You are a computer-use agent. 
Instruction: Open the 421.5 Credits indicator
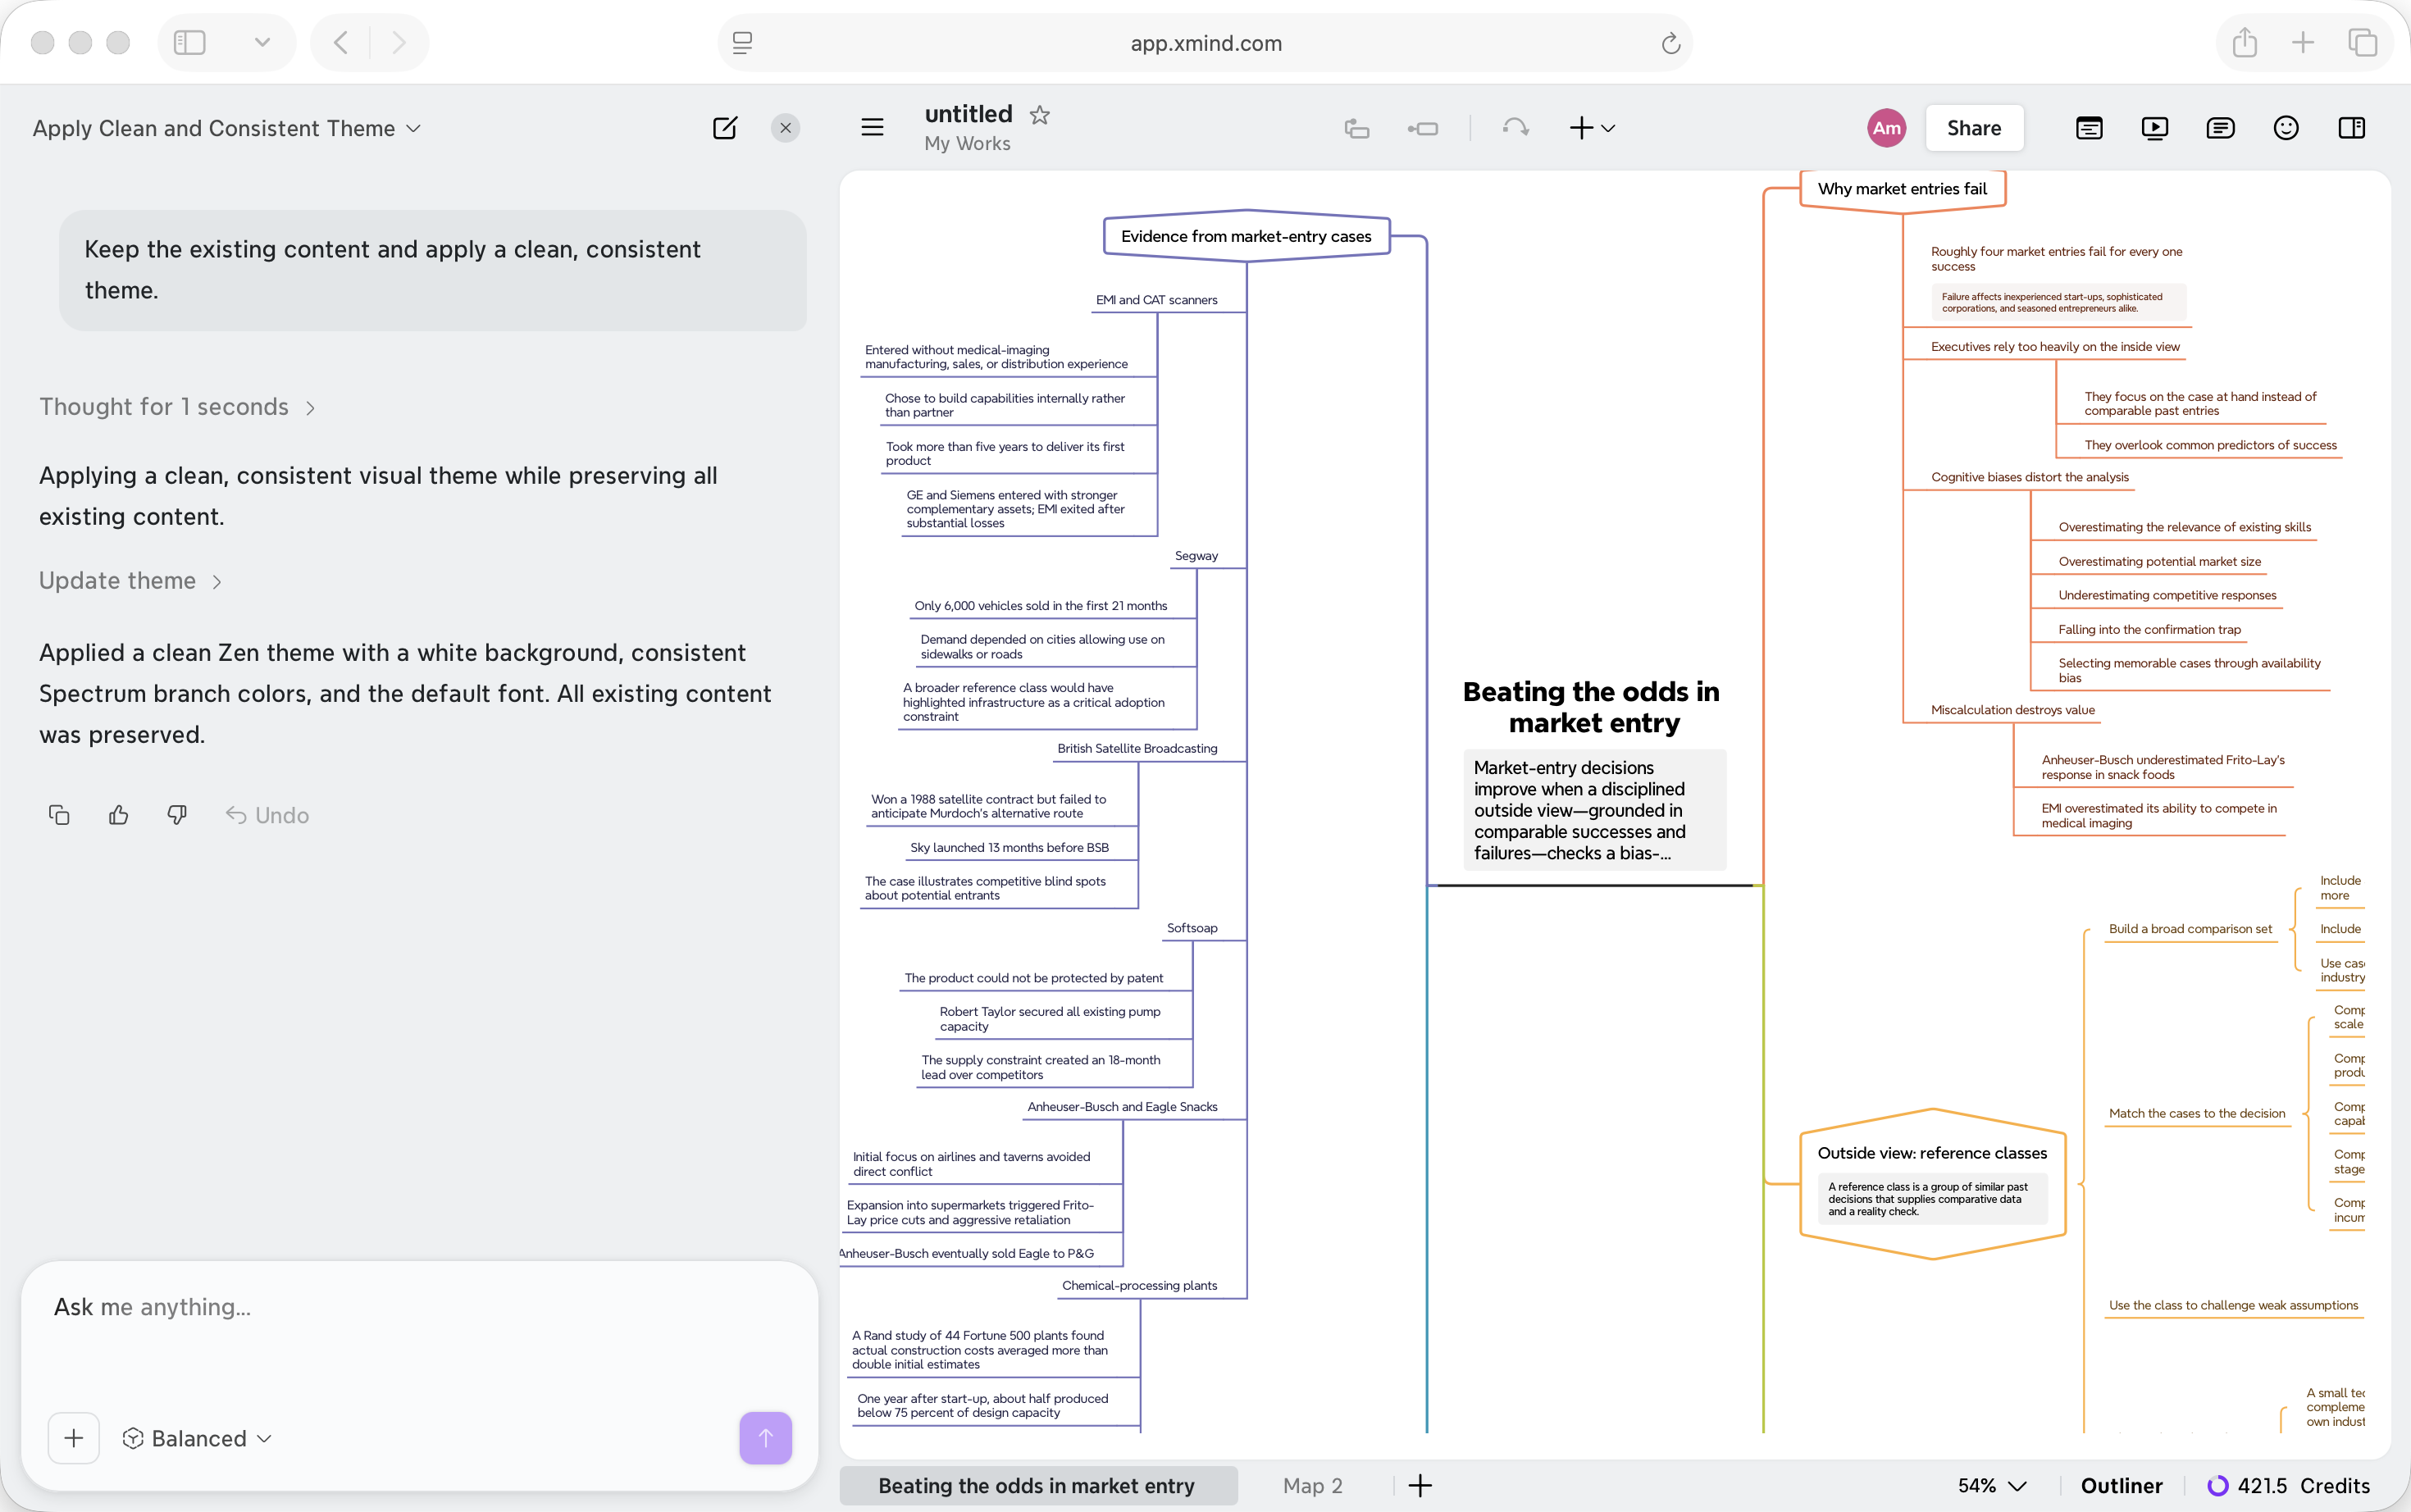2289,1486
